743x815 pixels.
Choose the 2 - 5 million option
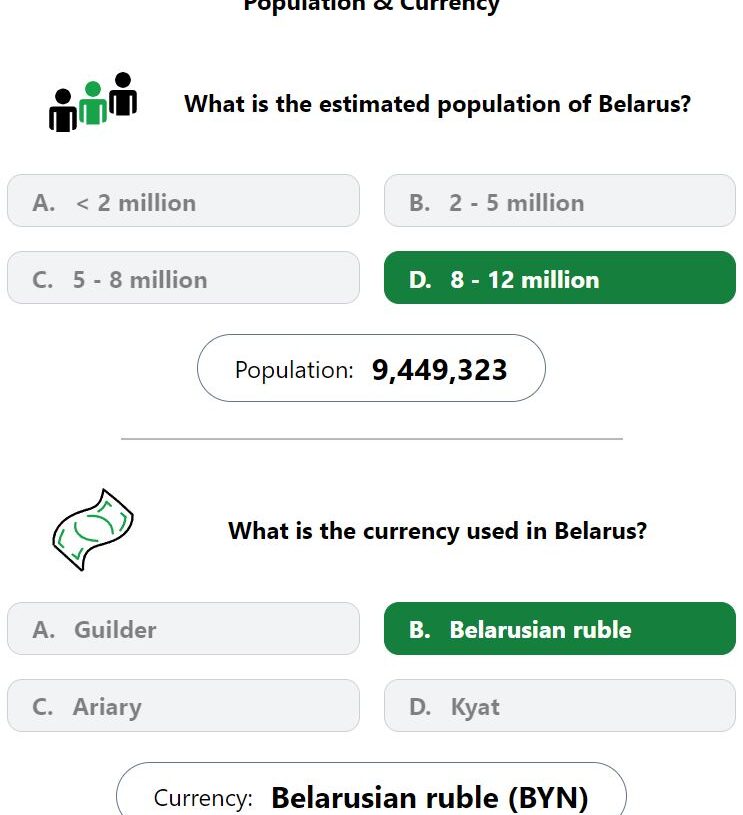(559, 201)
